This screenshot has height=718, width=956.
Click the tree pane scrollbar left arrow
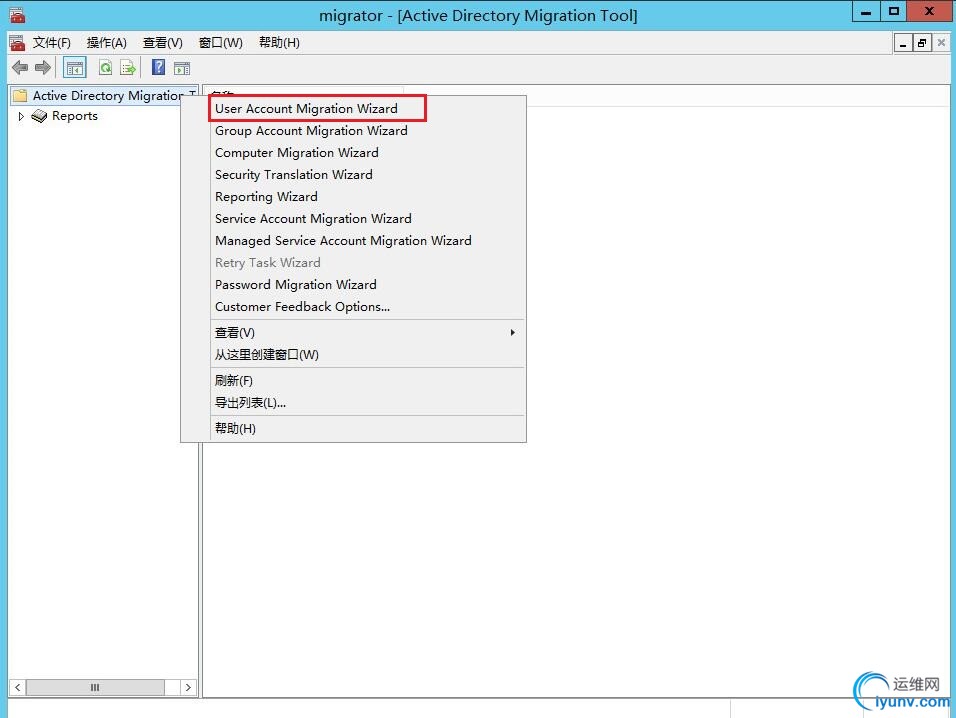coord(18,687)
